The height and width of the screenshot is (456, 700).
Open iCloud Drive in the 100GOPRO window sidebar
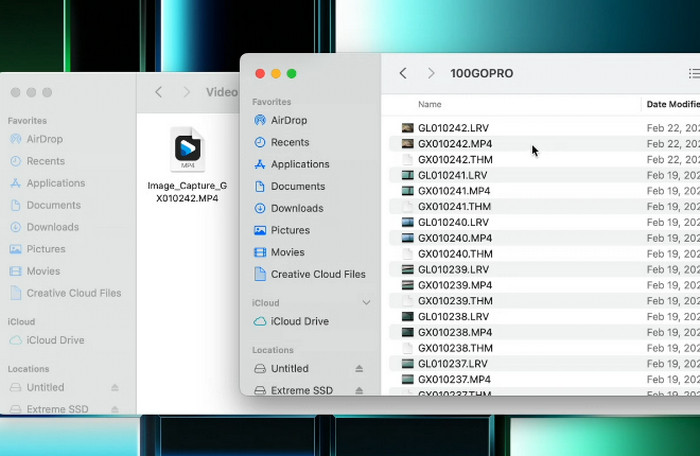(x=291, y=321)
